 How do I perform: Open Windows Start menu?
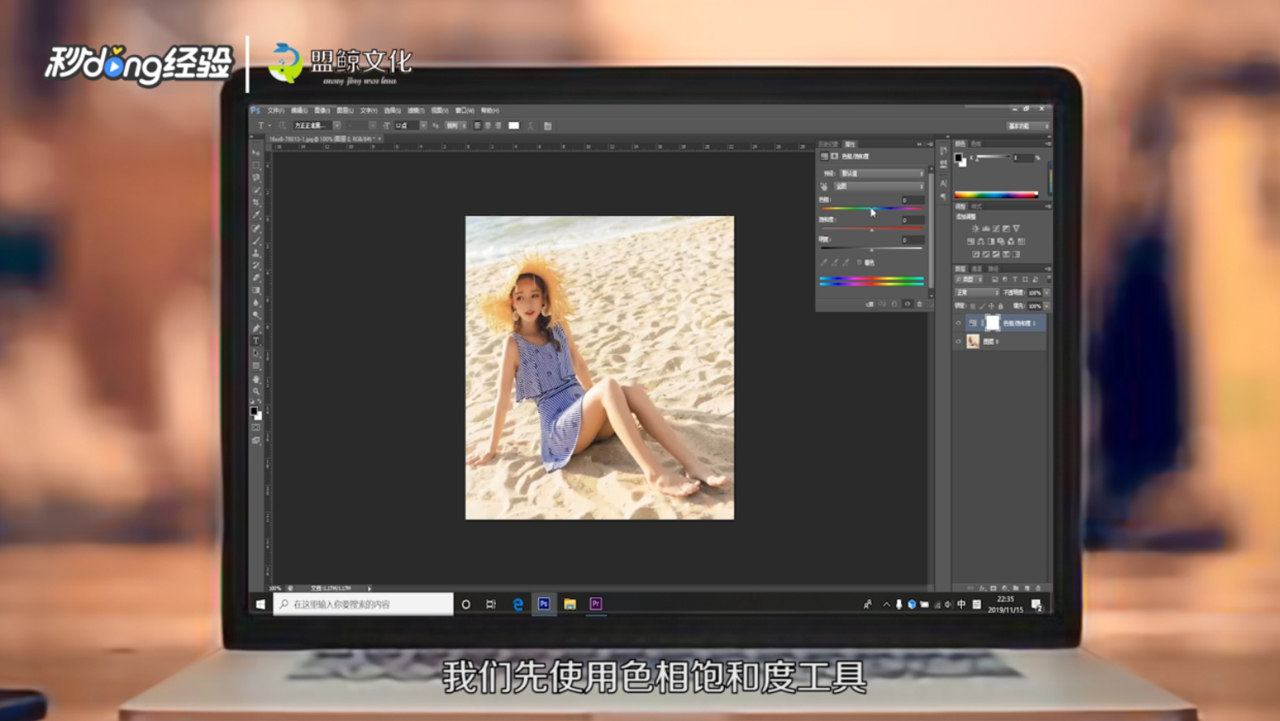[260, 604]
